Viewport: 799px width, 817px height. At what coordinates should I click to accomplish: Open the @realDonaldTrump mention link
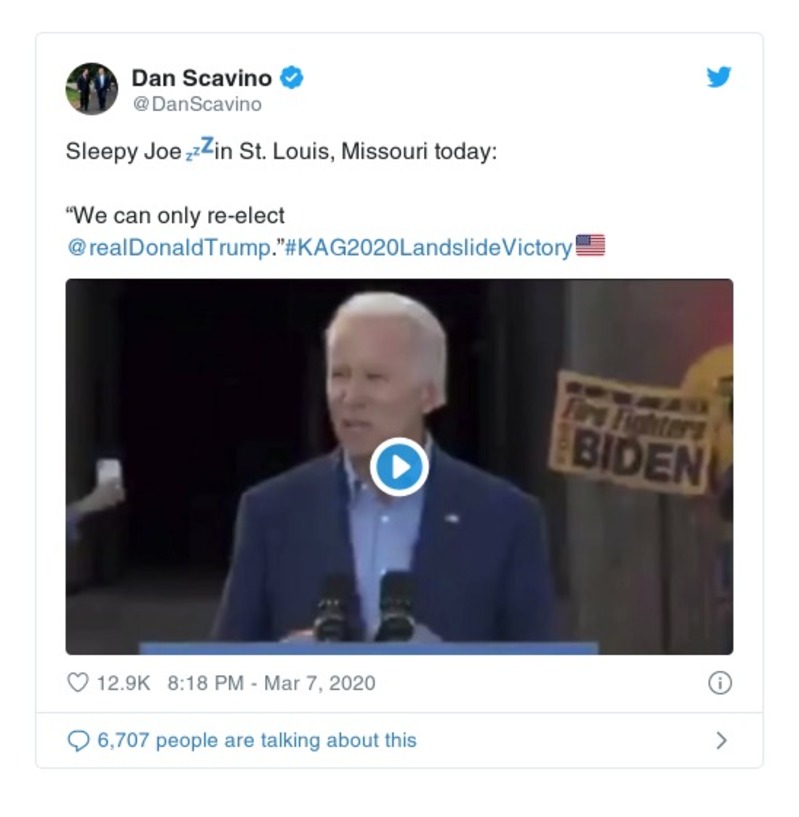coord(168,247)
